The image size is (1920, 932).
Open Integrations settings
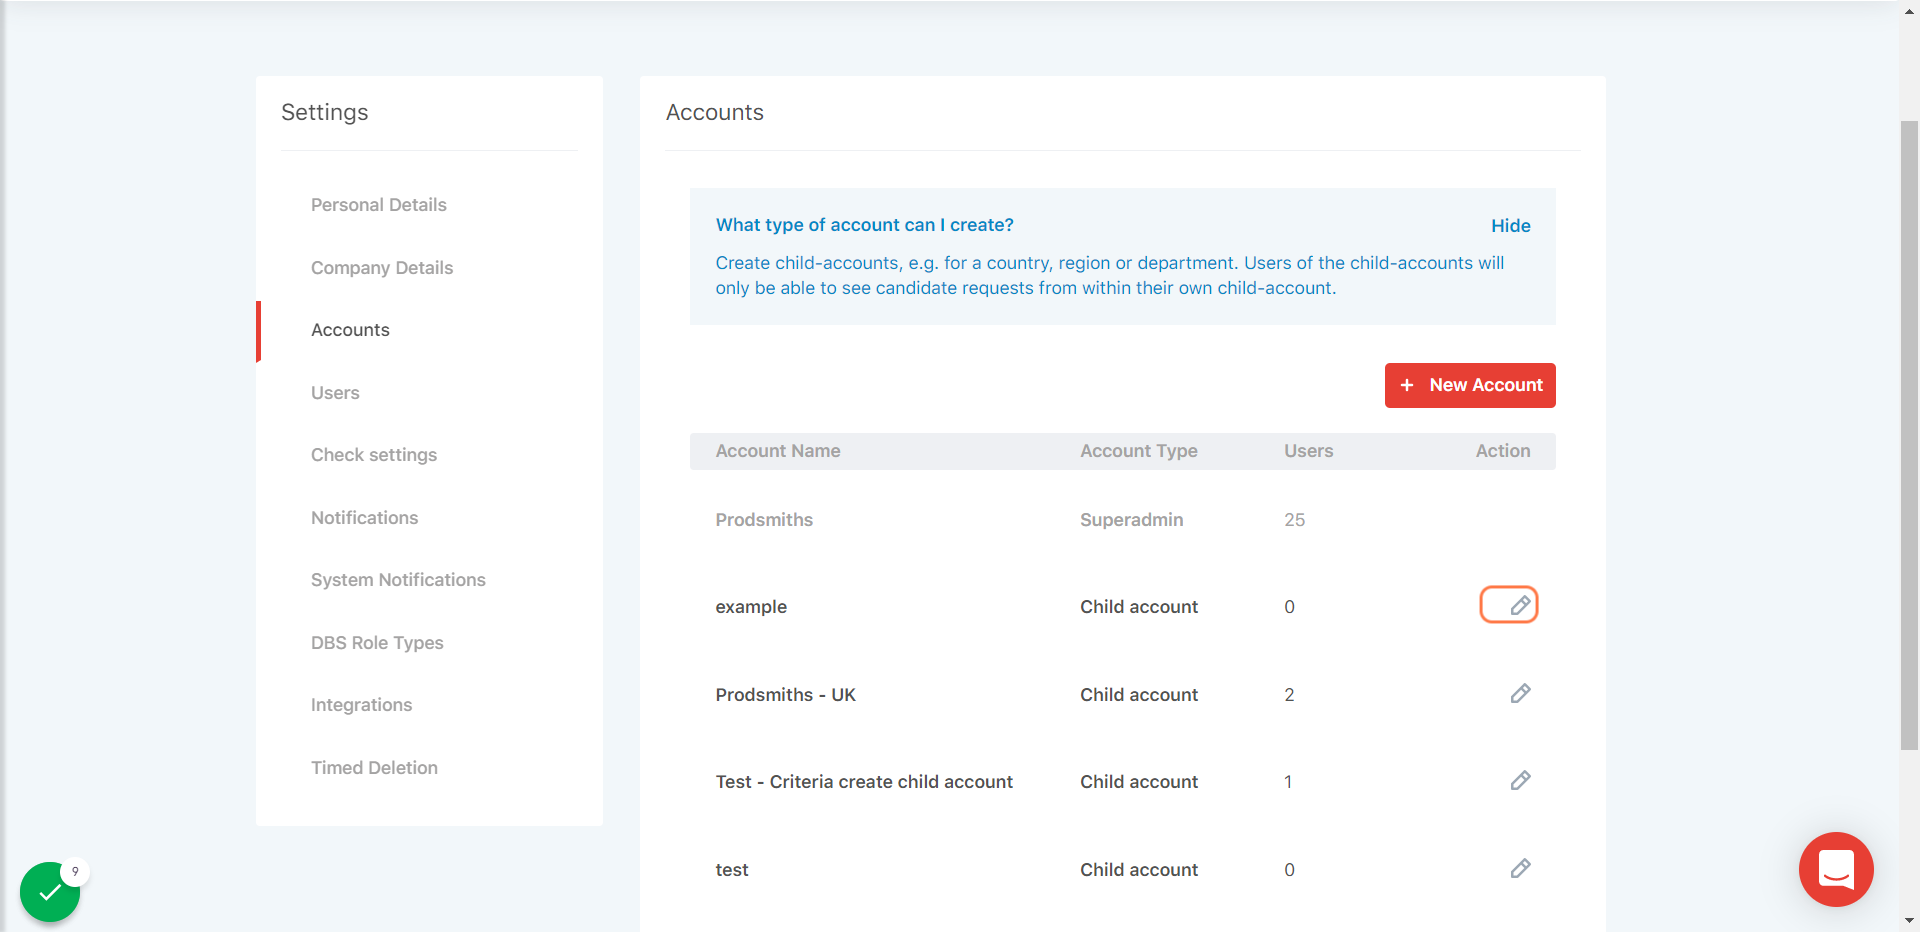click(x=362, y=705)
